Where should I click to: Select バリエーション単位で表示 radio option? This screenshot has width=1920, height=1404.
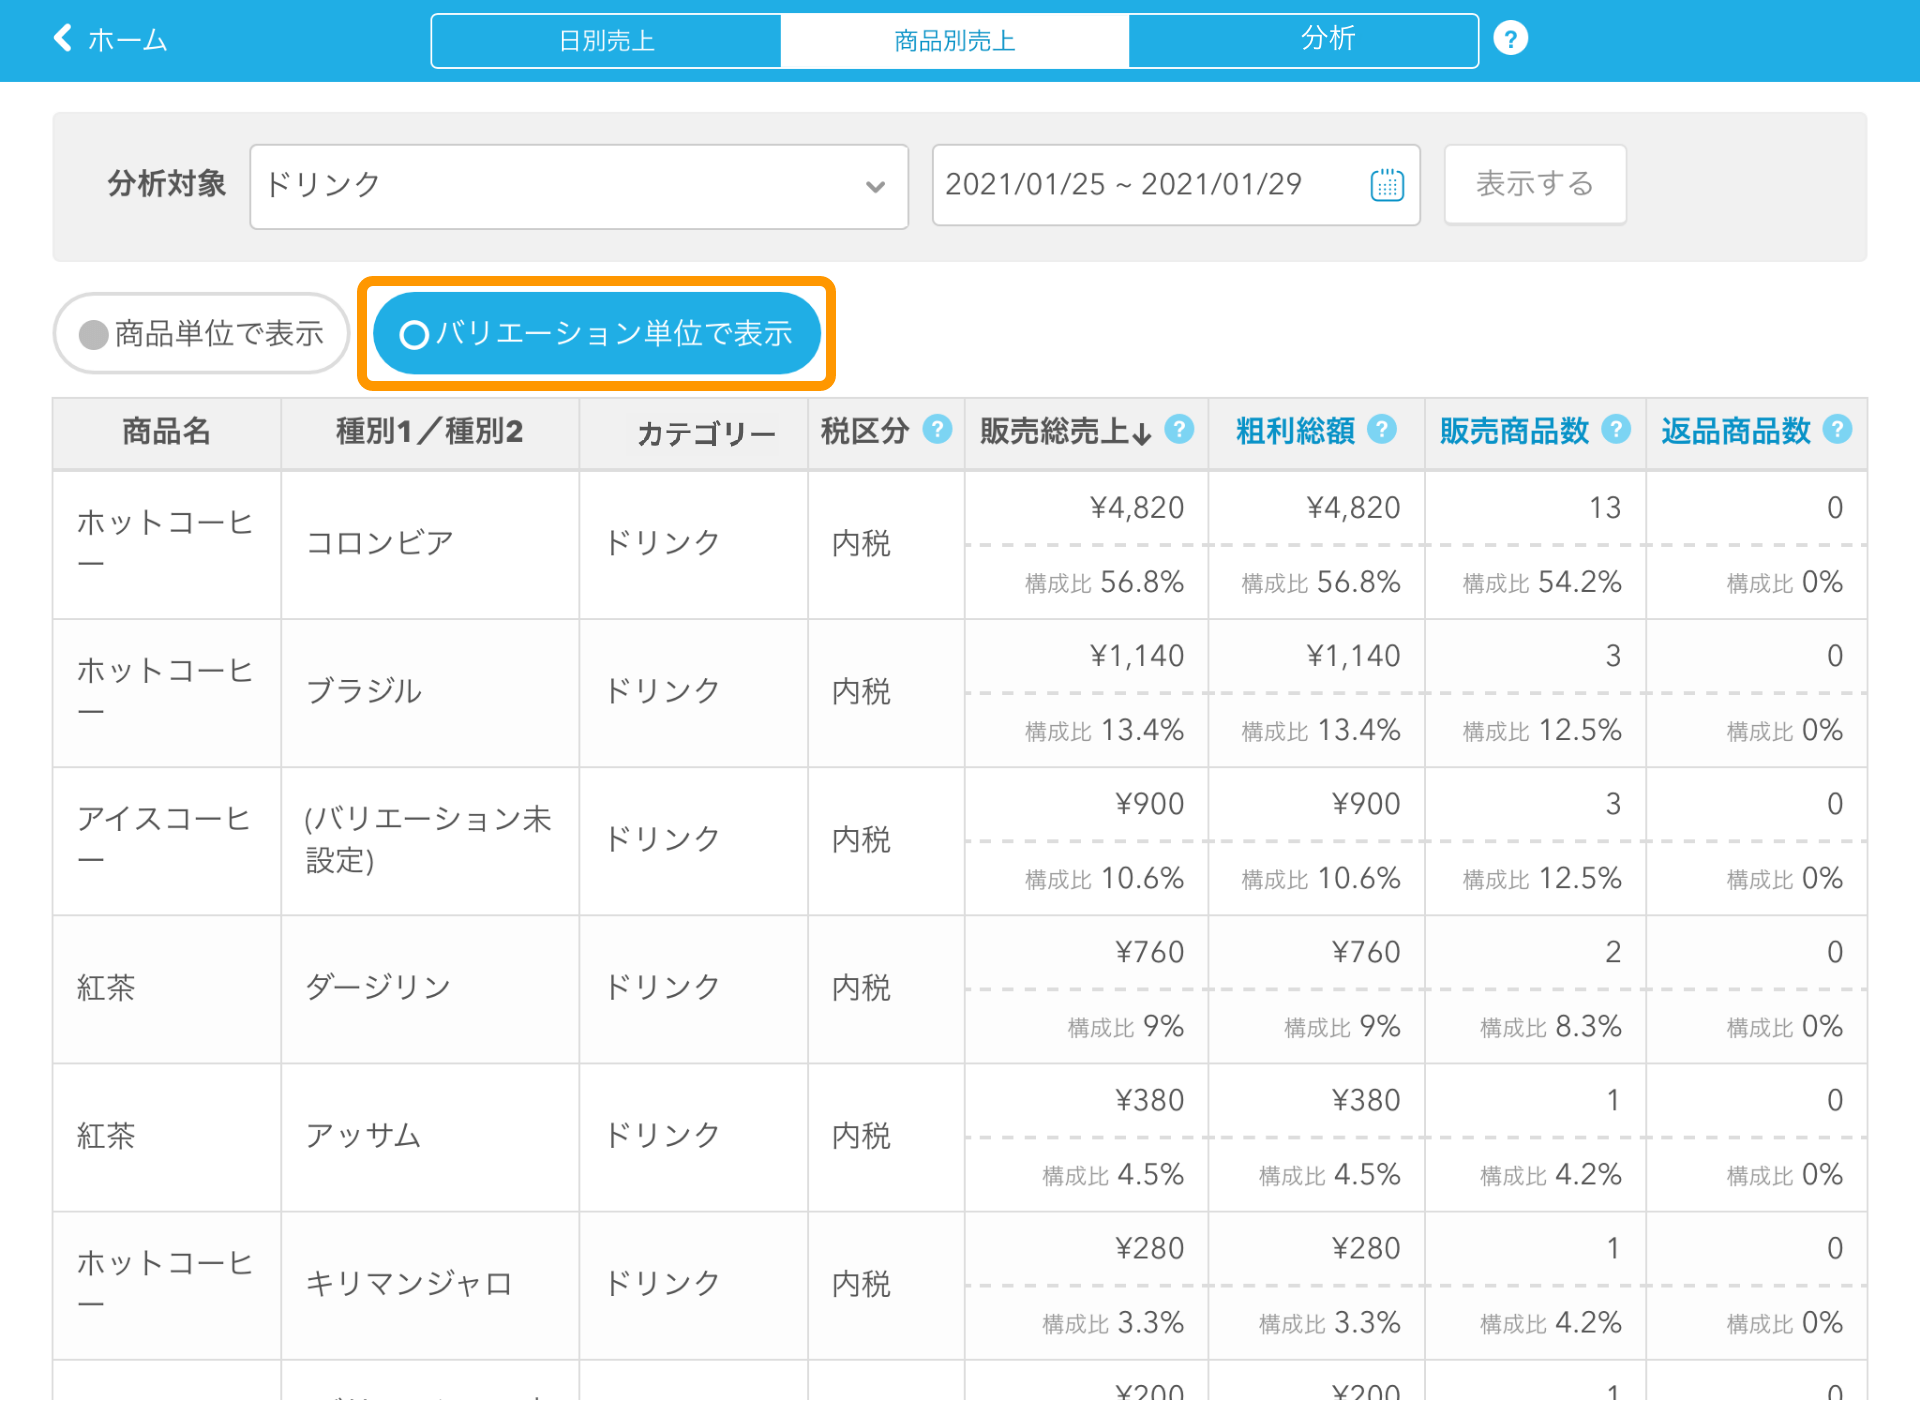pos(597,333)
